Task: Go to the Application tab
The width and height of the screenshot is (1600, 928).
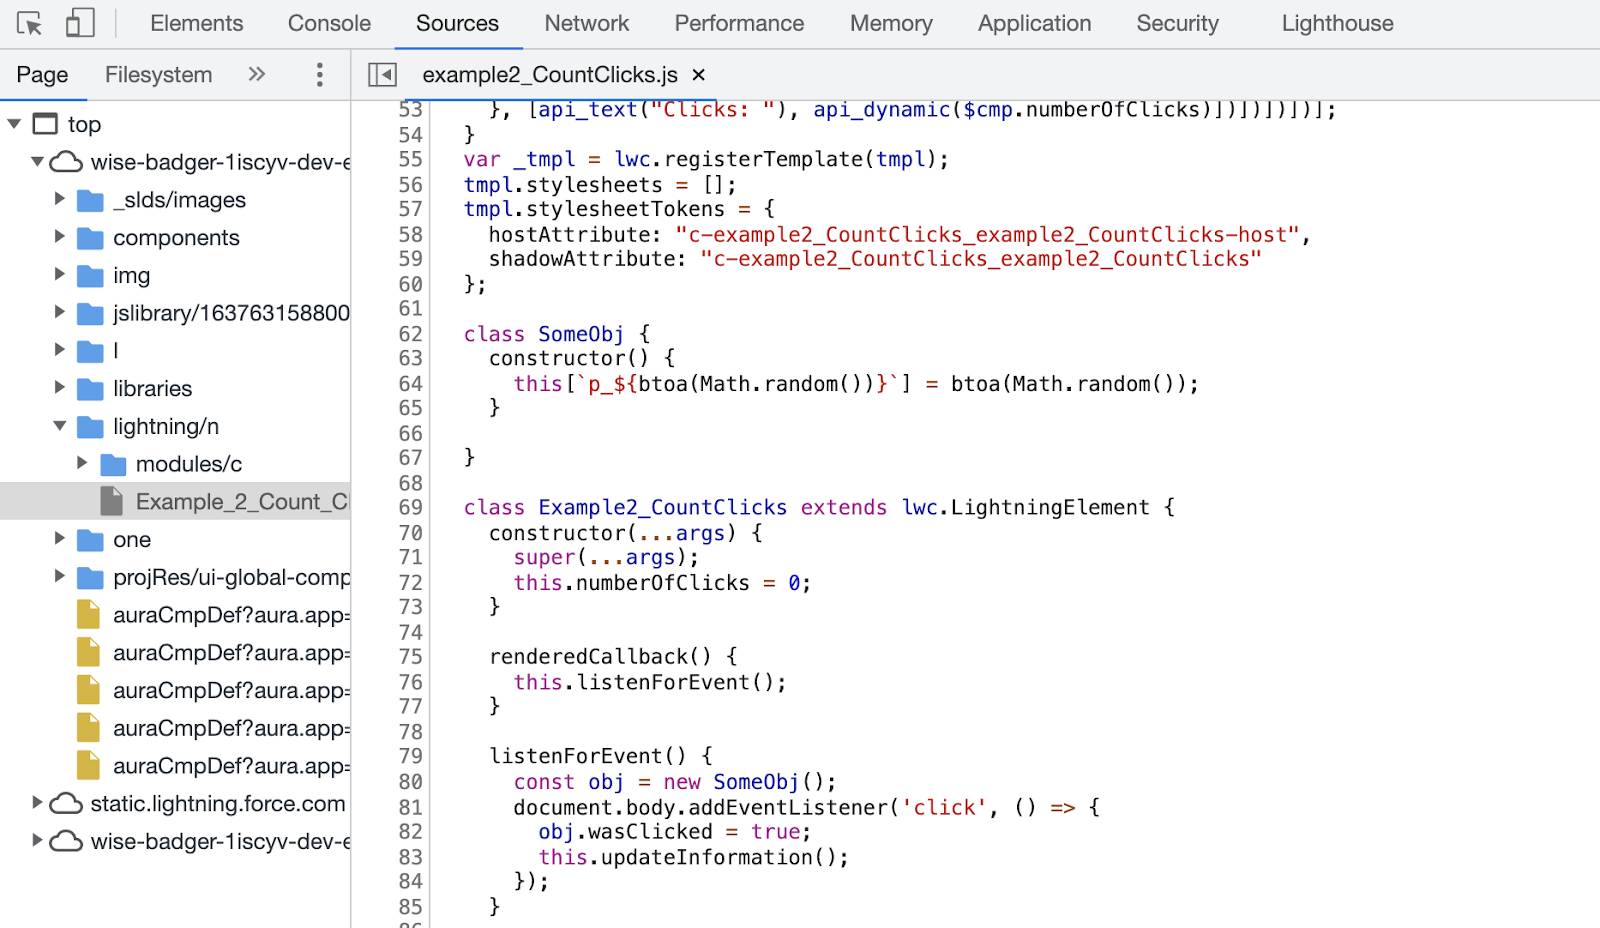Action: point(1034,23)
